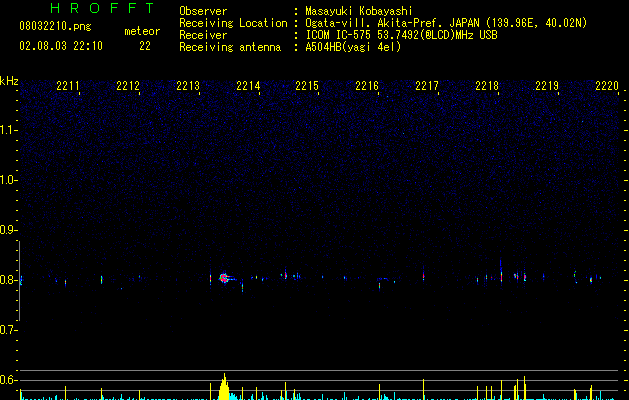
Task: Click time marker 2214
Action: point(248,85)
